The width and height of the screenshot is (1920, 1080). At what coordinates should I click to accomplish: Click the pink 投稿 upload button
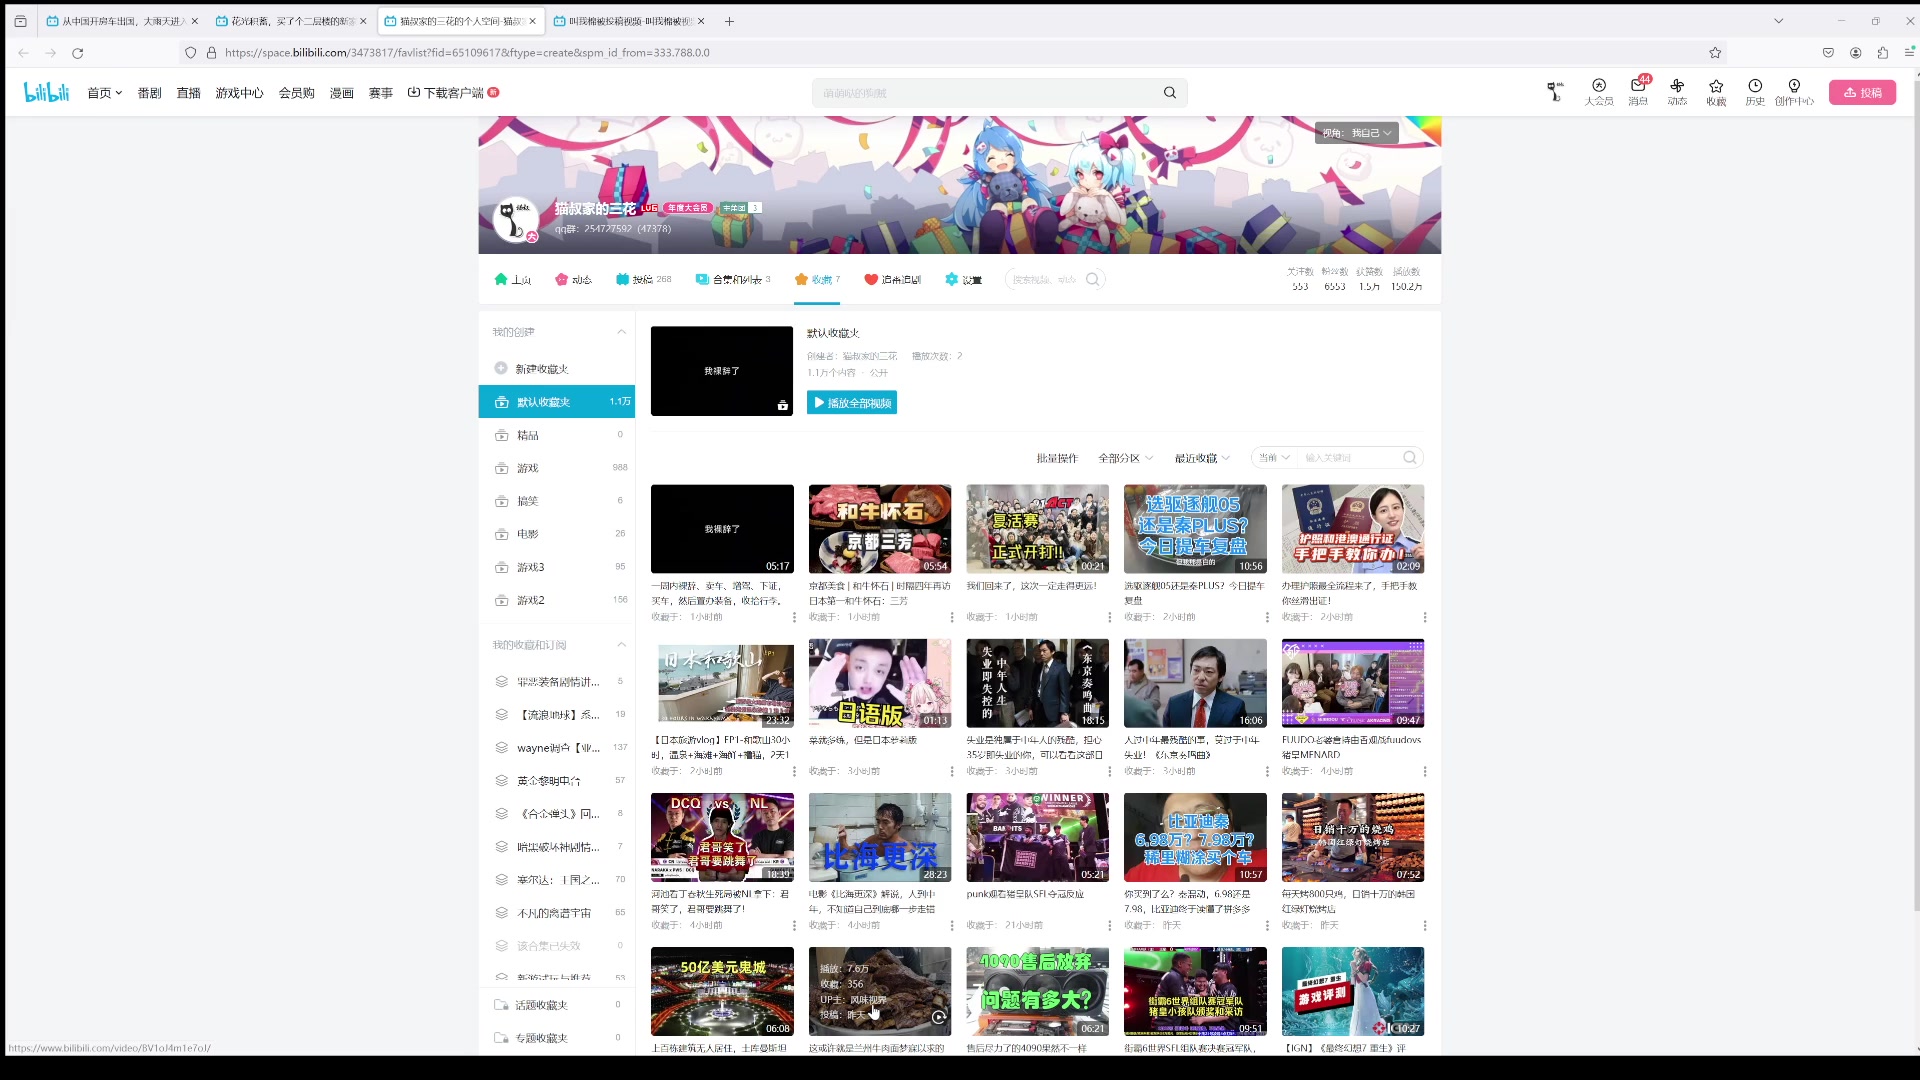1862,92
